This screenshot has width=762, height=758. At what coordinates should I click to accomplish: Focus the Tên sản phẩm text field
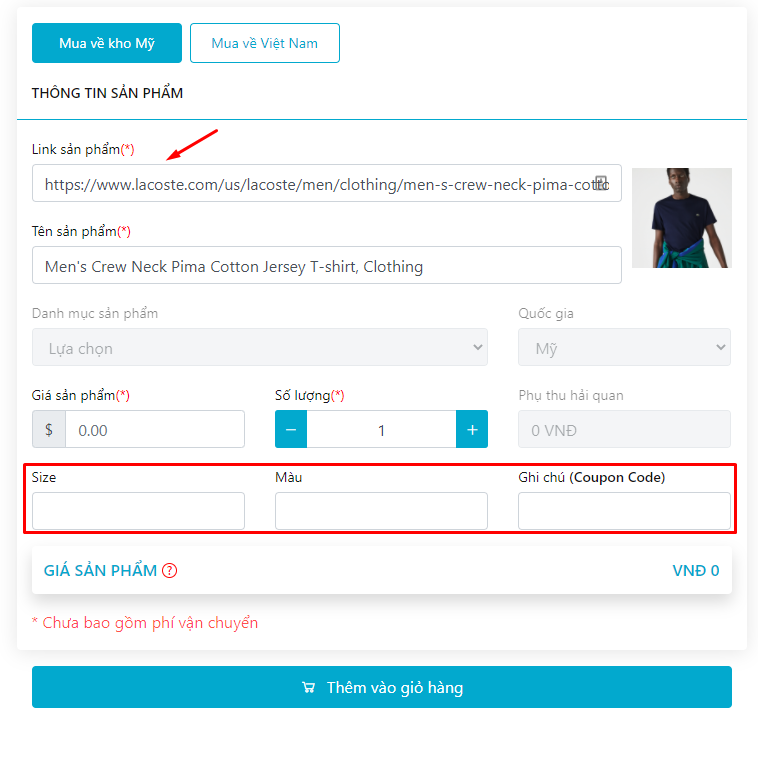pyautogui.click(x=327, y=266)
